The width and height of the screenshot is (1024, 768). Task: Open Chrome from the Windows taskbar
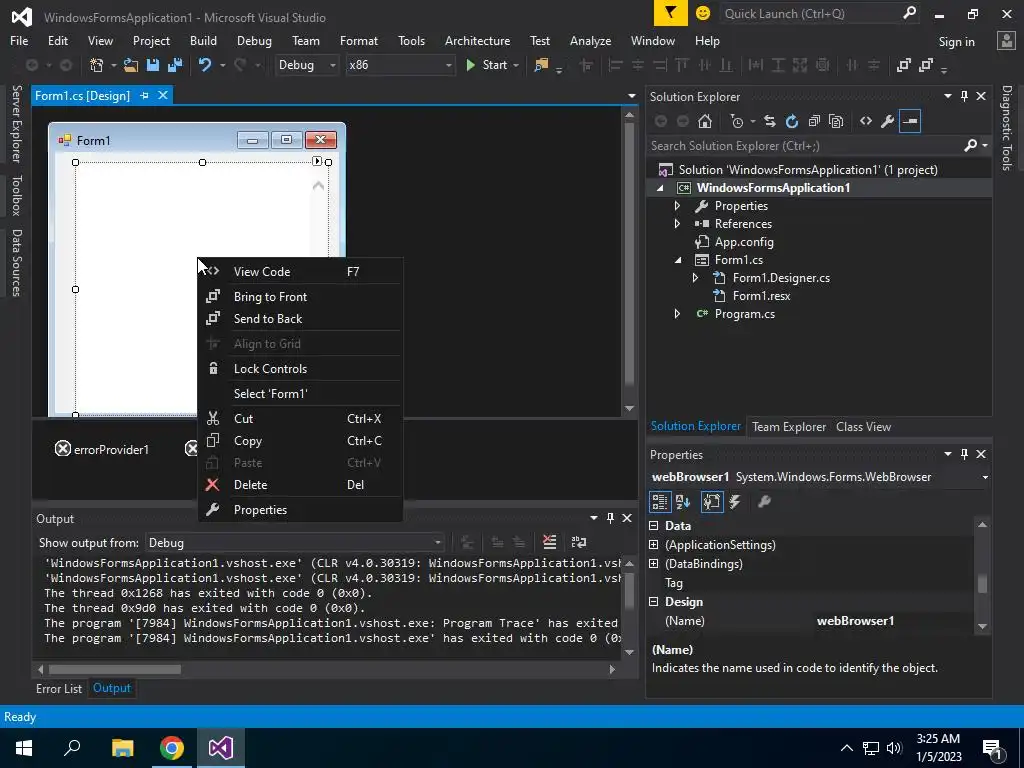(172, 748)
